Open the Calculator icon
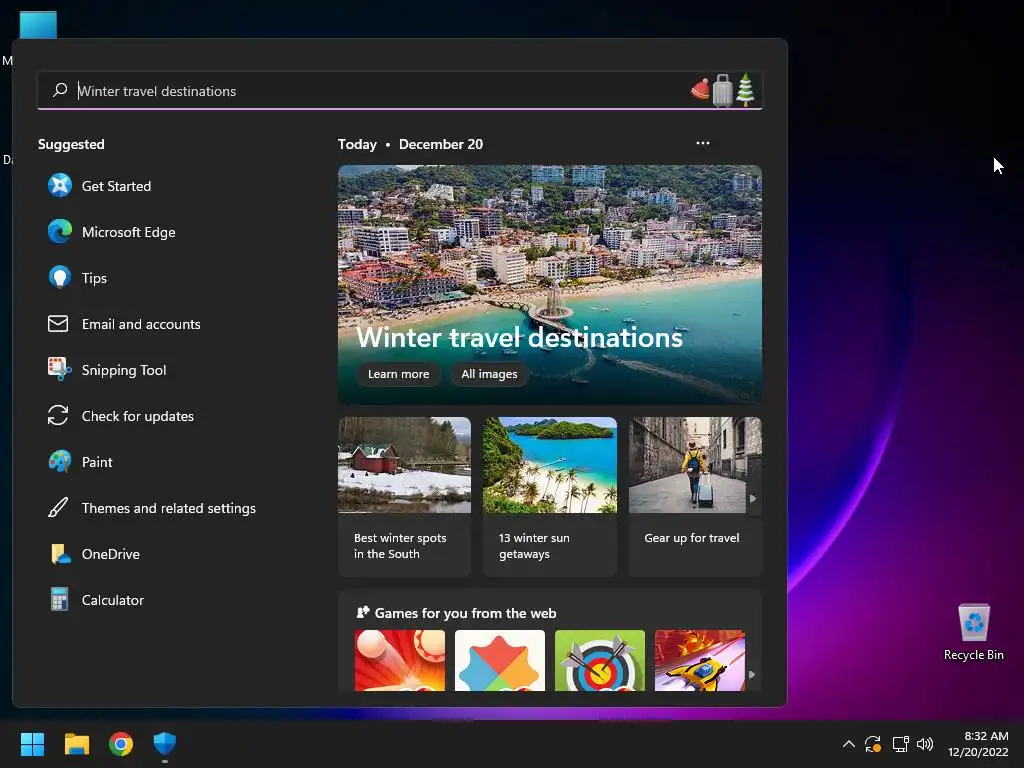The image size is (1024, 768). [59, 600]
